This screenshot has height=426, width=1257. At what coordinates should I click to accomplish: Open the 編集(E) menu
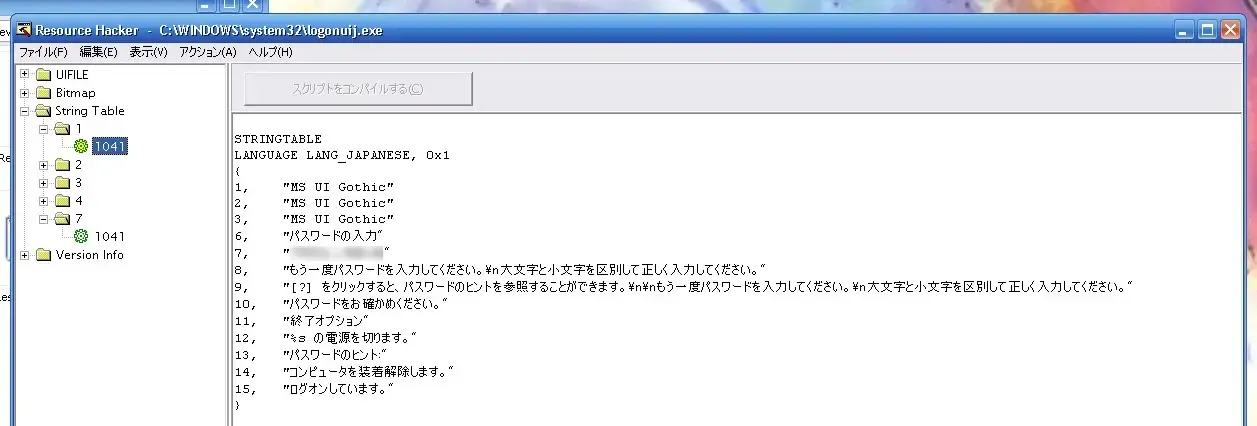click(98, 52)
